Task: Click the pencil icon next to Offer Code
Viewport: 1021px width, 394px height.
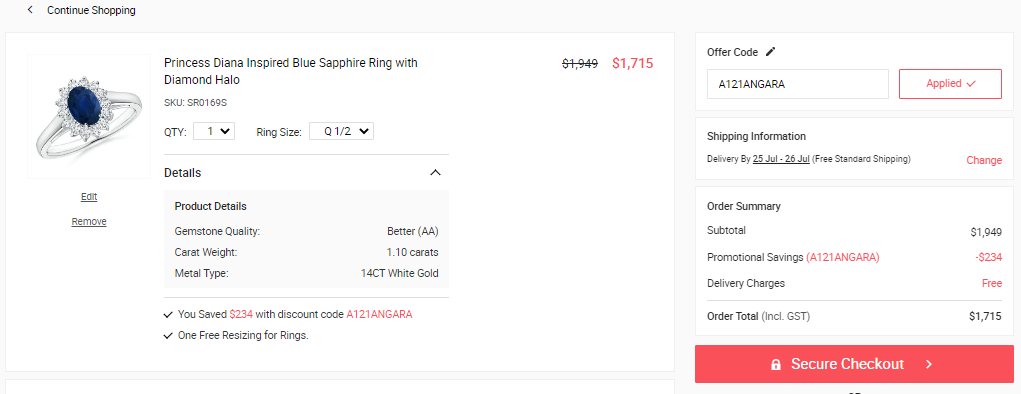Action: coord(771,52)
